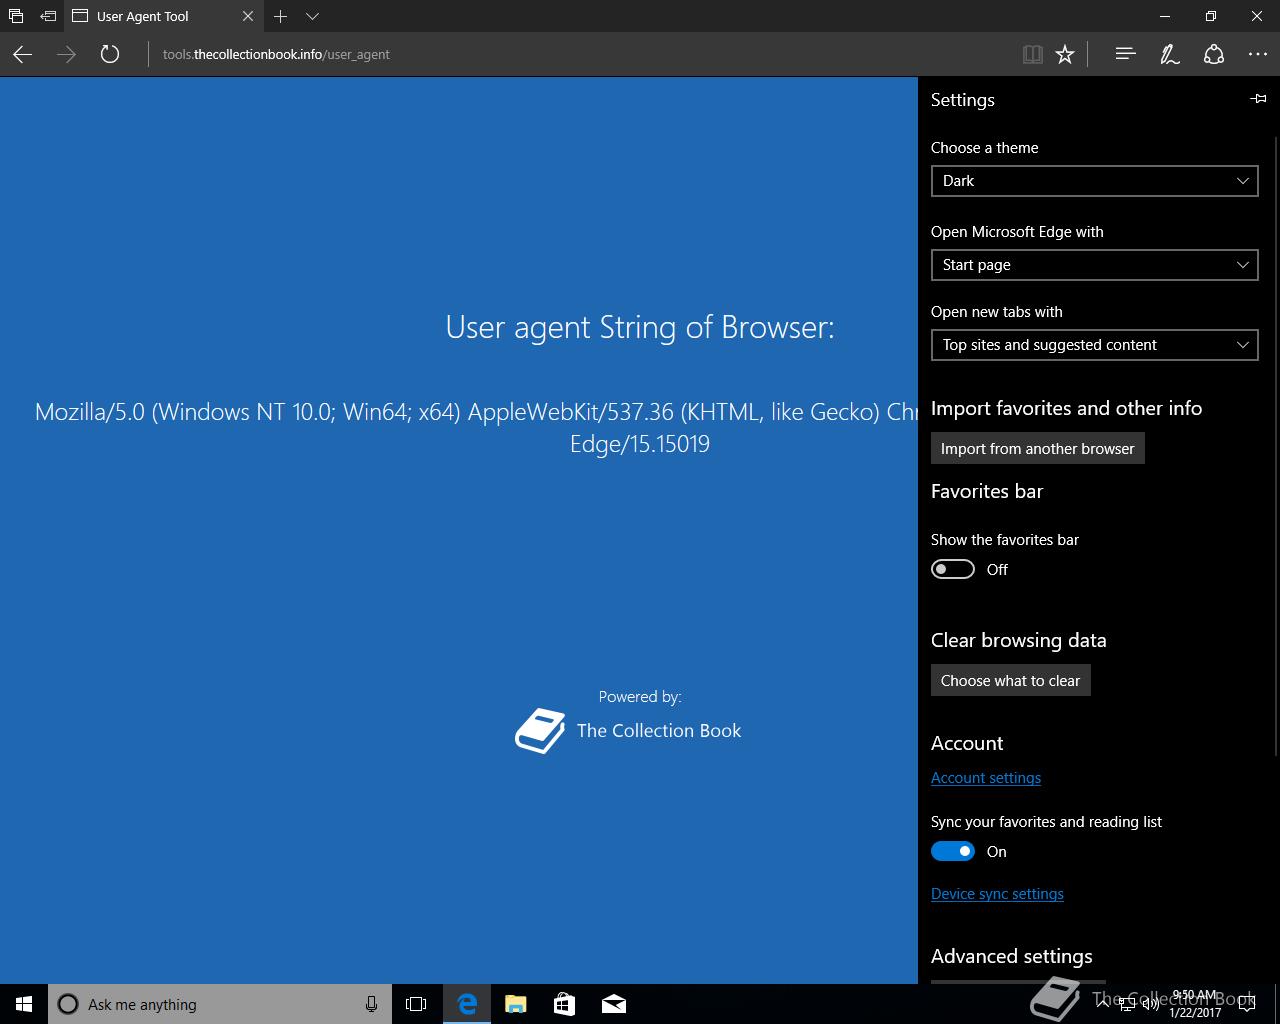Click the address bar URL
This screenshot has width=1280, height=1024.
276,55
